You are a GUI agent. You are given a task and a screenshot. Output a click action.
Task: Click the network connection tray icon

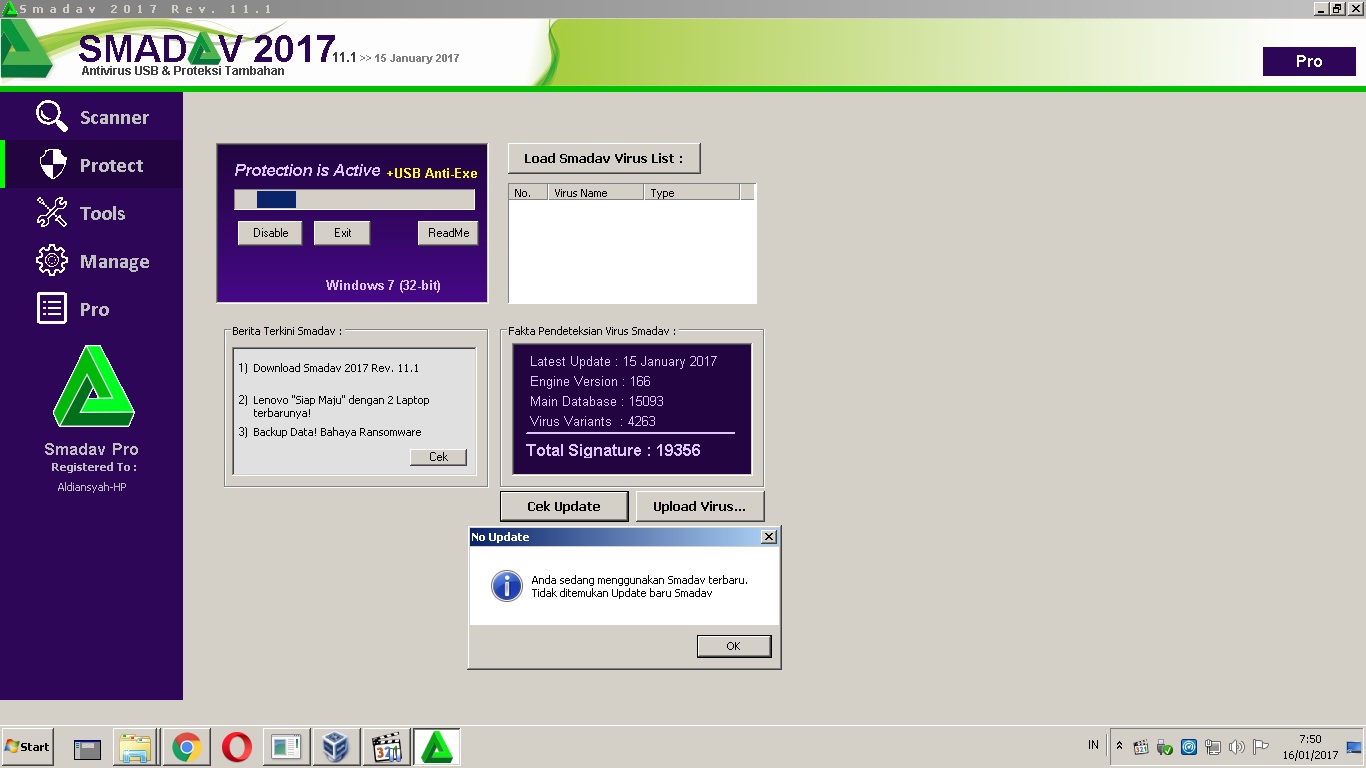click(1213, 747)
